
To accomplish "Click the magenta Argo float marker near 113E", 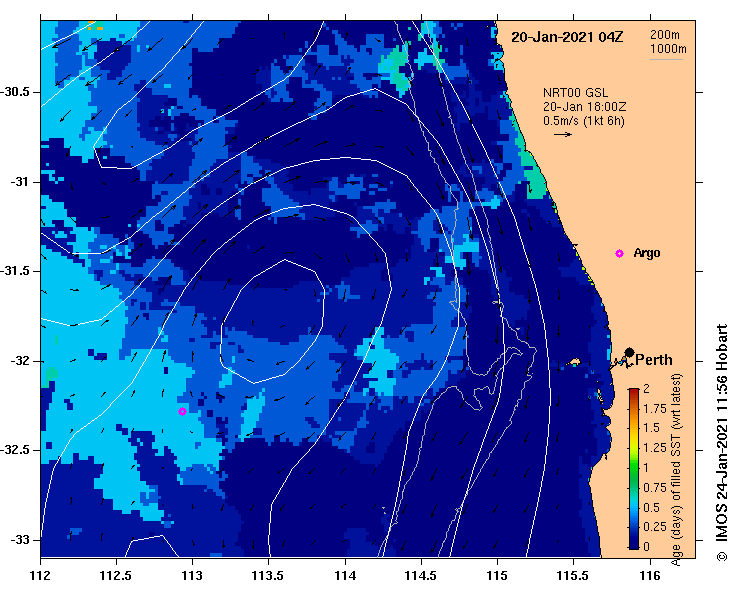I will coord(182,411).
